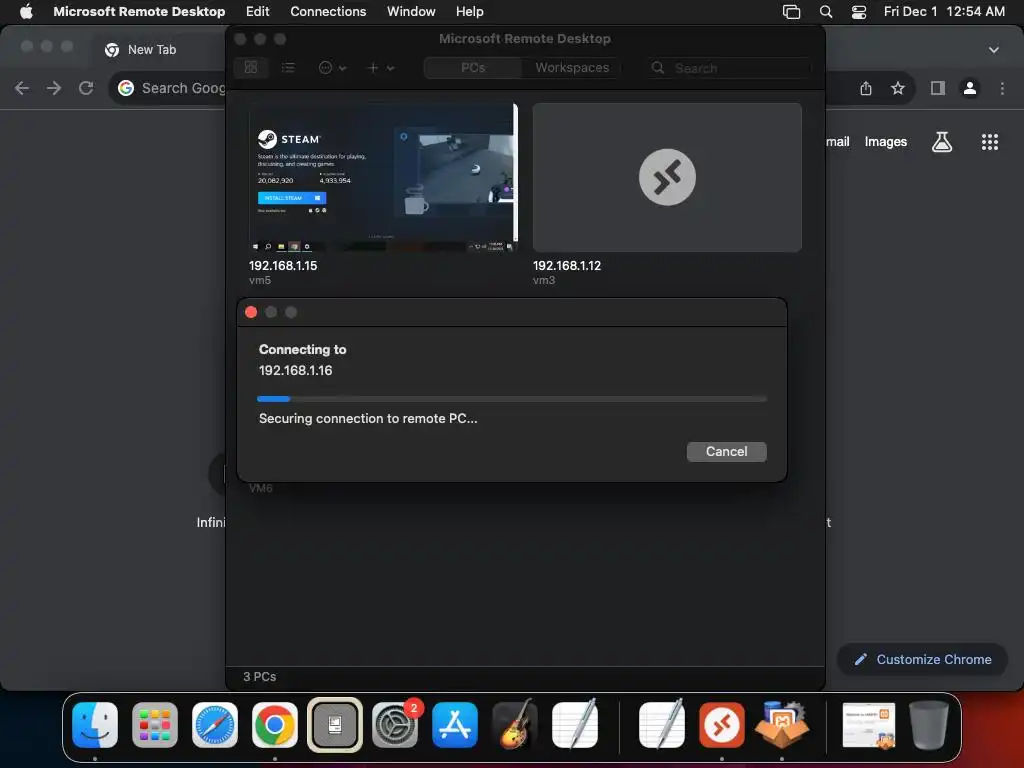The width and height of the screenshot is (1024, 768).
Task: Open Spotlight search in menu bar
Action: tap(825, 11)
